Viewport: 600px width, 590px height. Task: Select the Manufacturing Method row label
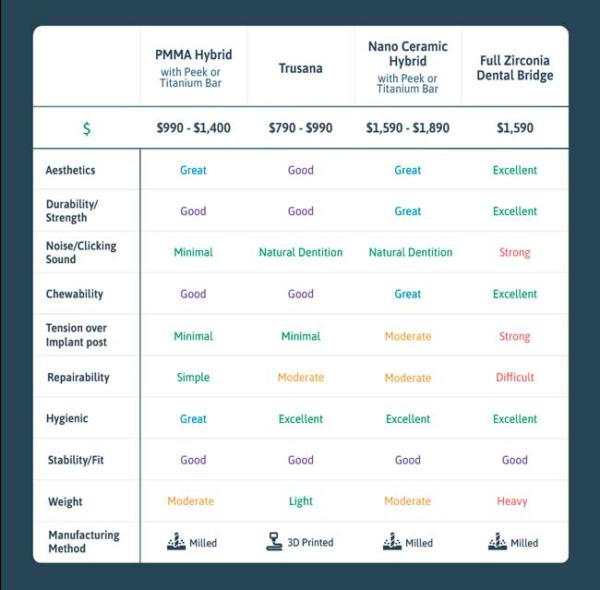[83, 542]
